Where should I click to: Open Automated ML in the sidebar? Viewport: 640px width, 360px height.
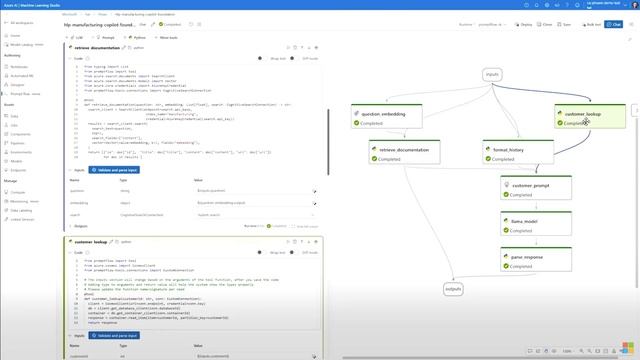[22, 76]
